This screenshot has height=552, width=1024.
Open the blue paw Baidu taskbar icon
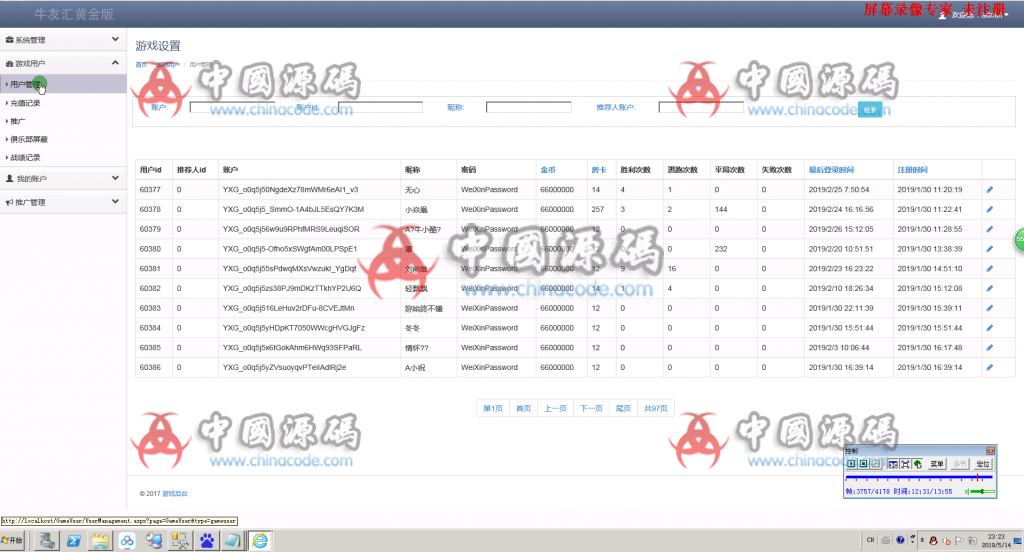coord(207,540)
